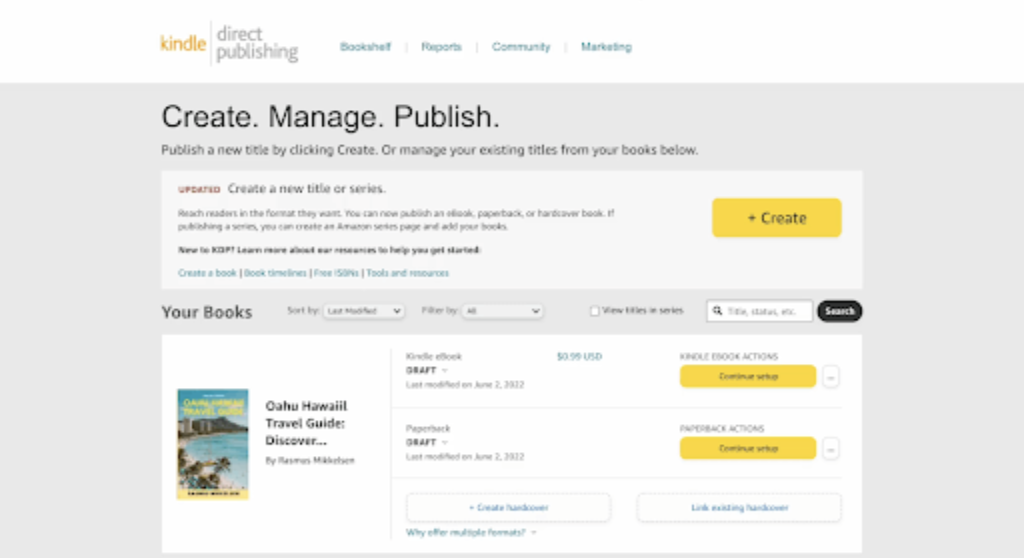Continue setup for the Paperback
Viewport: 1024px width, 558px height.
pyautogui.click(x=748, y=448)
